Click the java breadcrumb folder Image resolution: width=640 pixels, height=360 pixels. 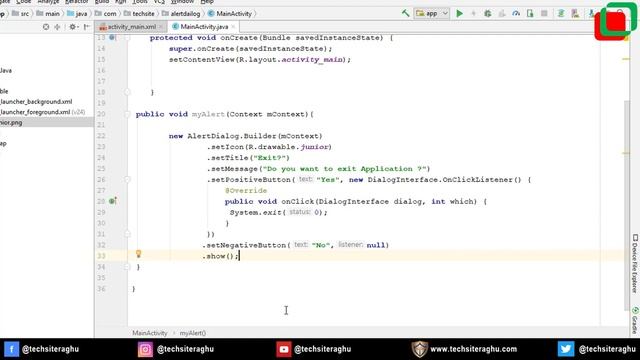tap(77, 13)
